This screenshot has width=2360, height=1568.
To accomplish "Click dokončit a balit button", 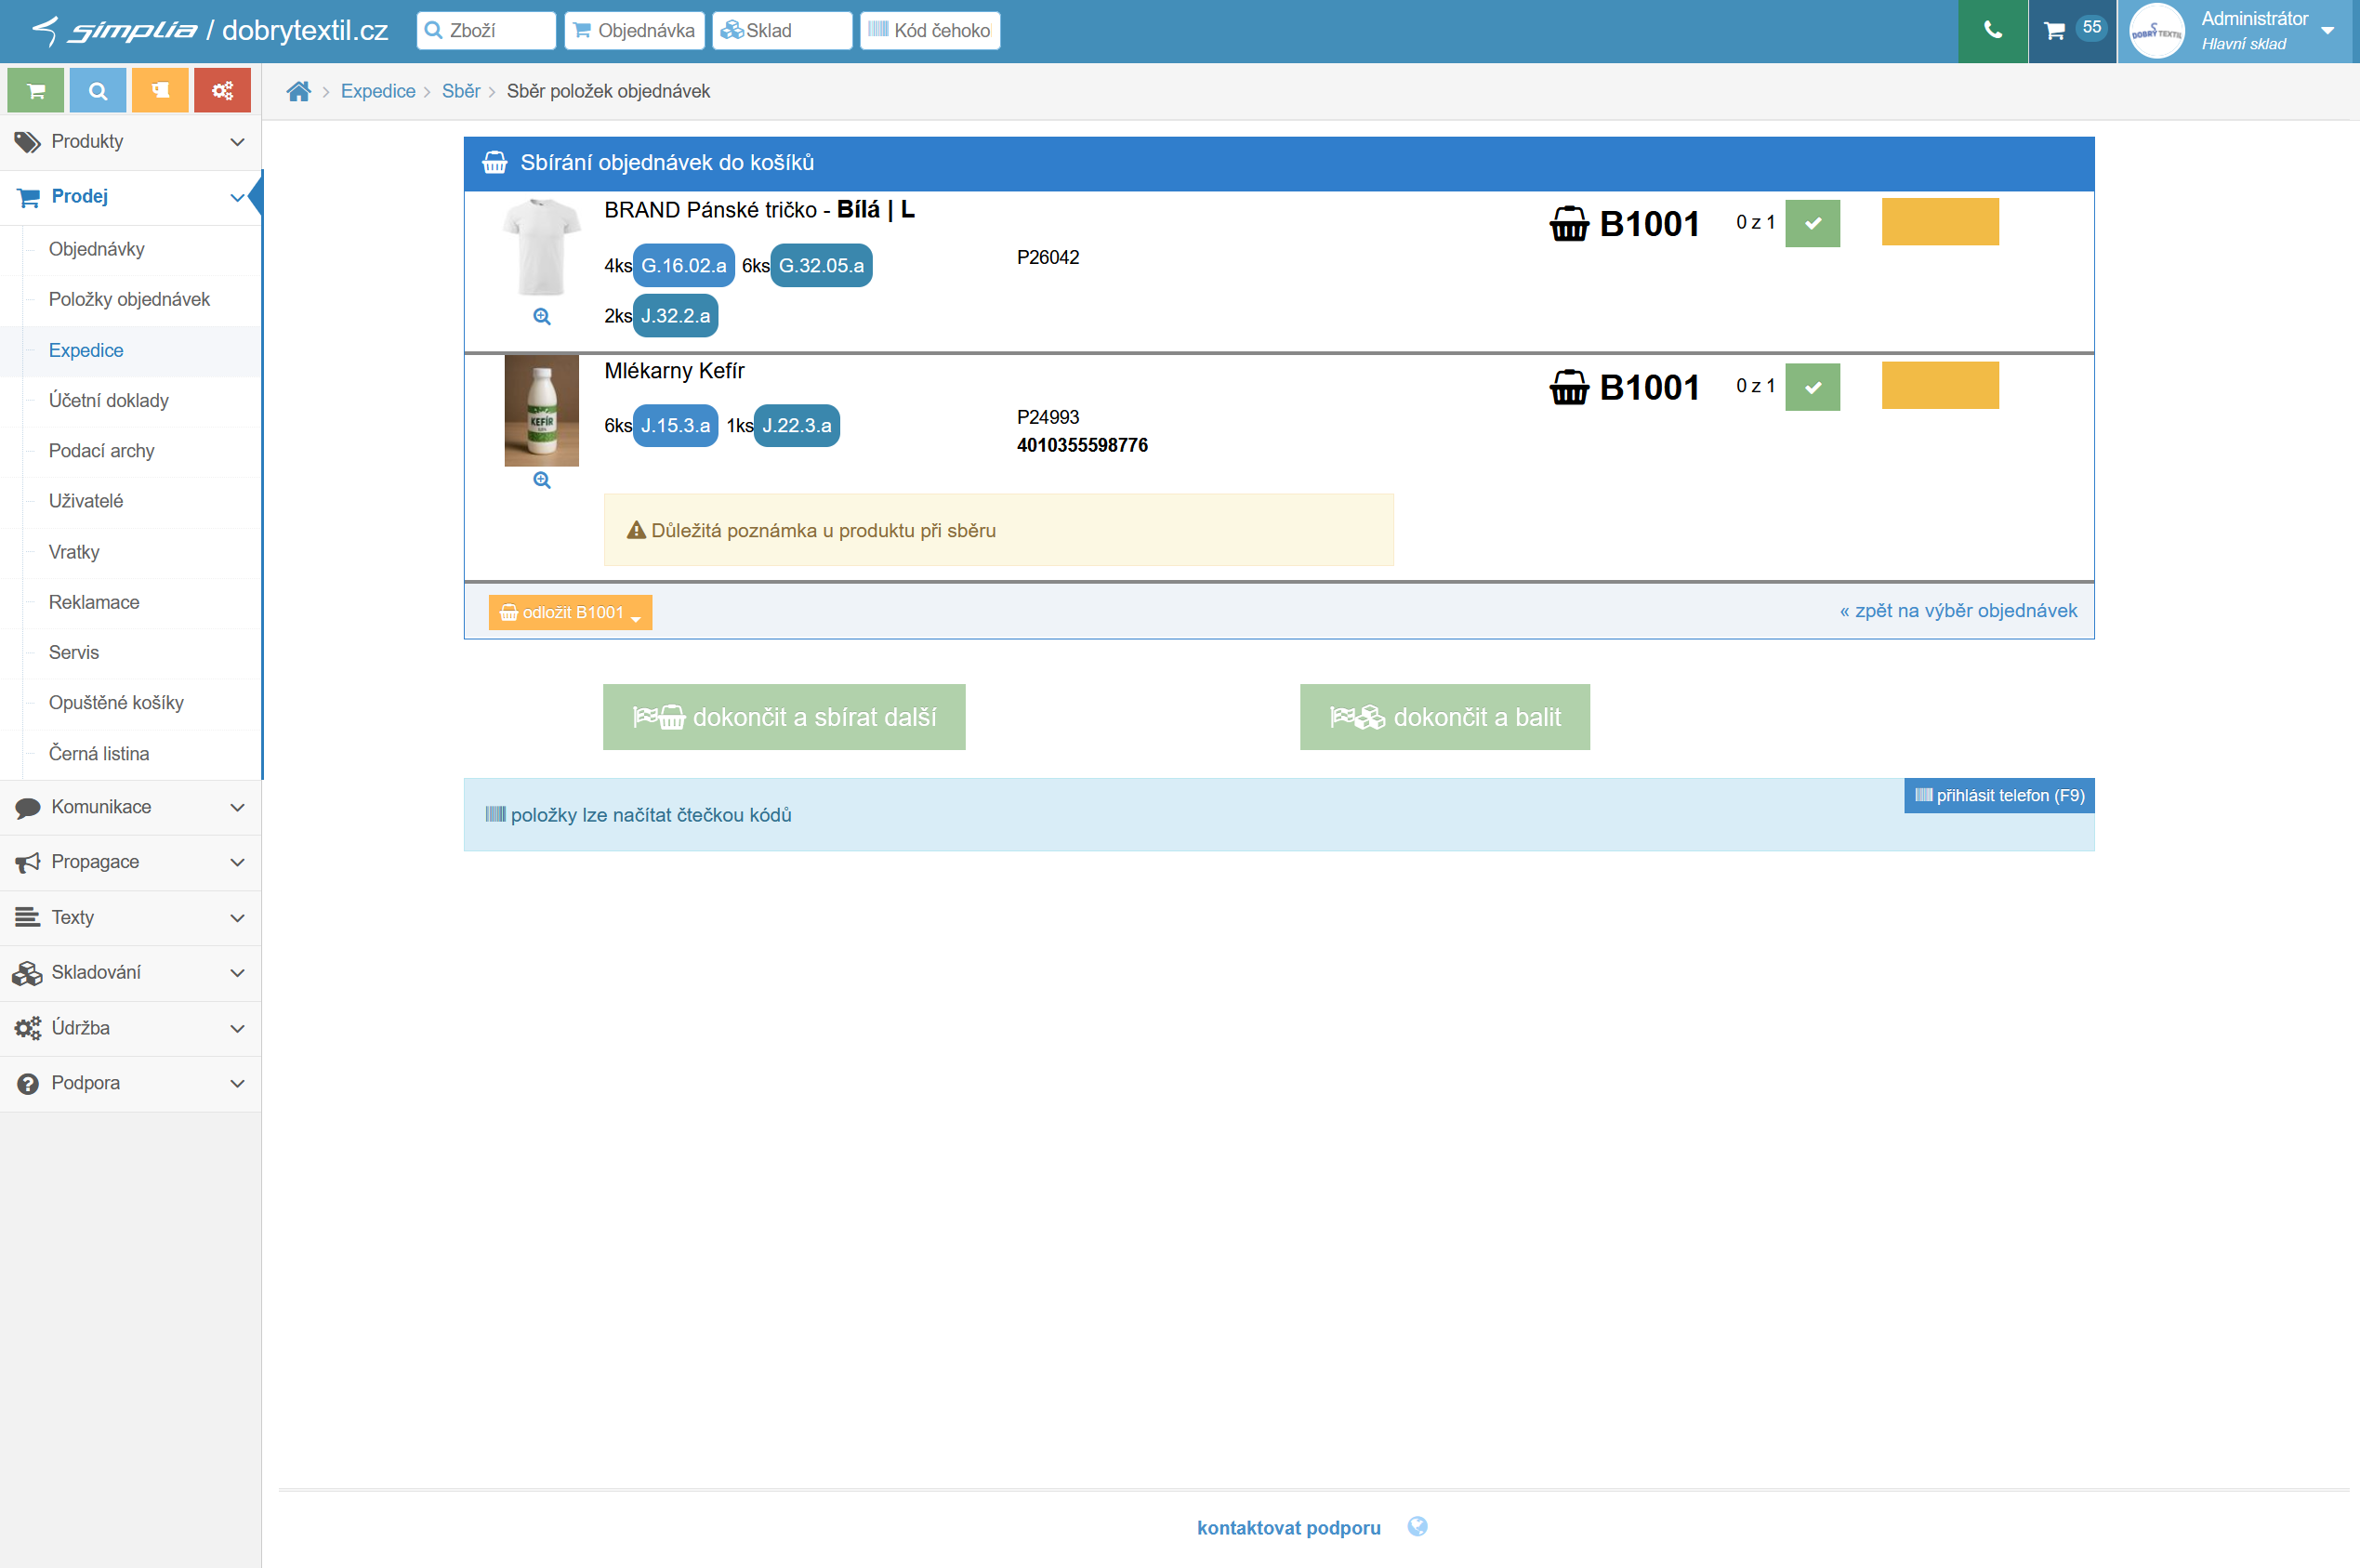I will click(1444, 717).
